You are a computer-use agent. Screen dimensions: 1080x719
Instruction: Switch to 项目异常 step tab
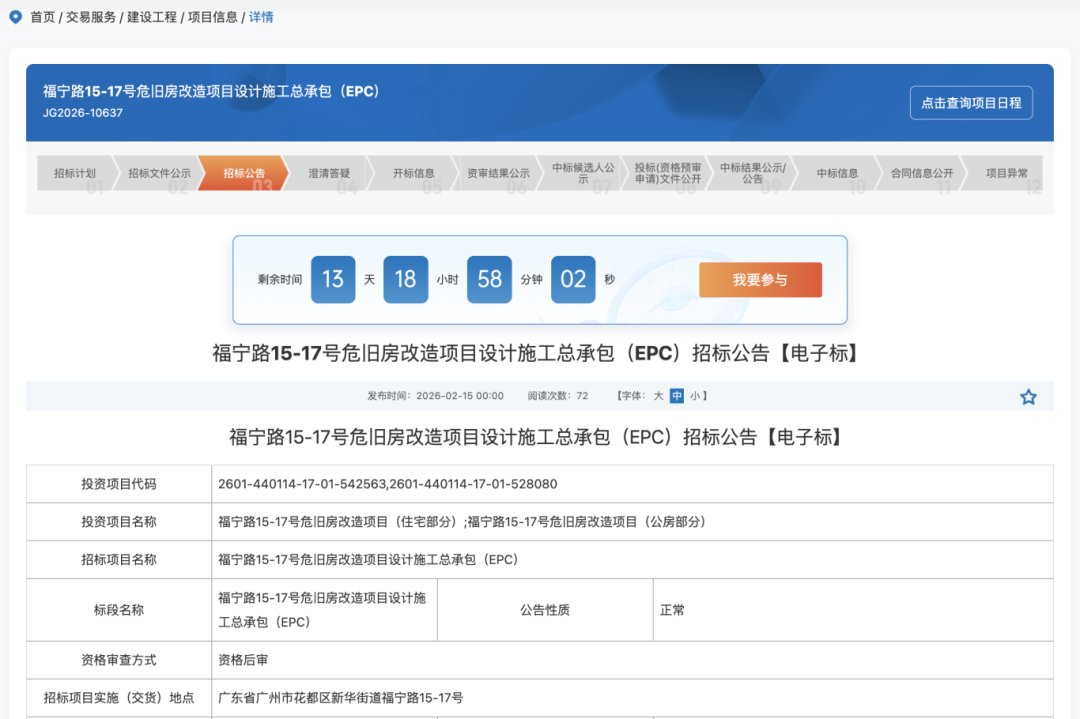tap(1006, 173)
